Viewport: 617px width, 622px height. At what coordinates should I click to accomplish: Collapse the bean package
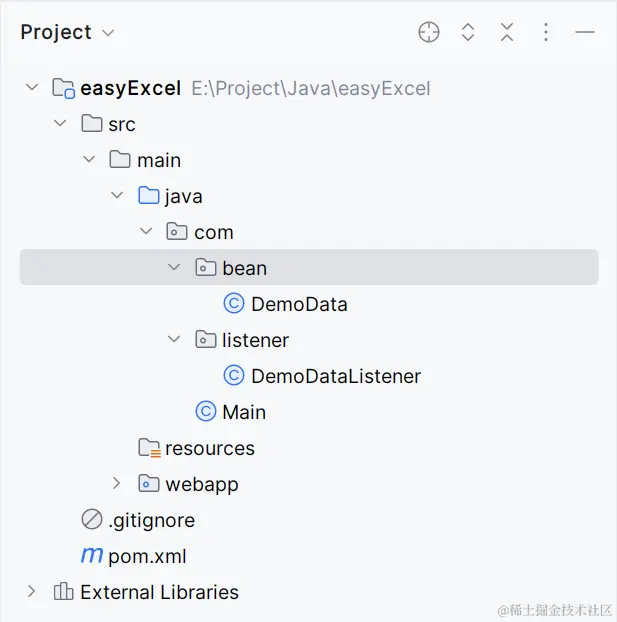pos(174,267)
